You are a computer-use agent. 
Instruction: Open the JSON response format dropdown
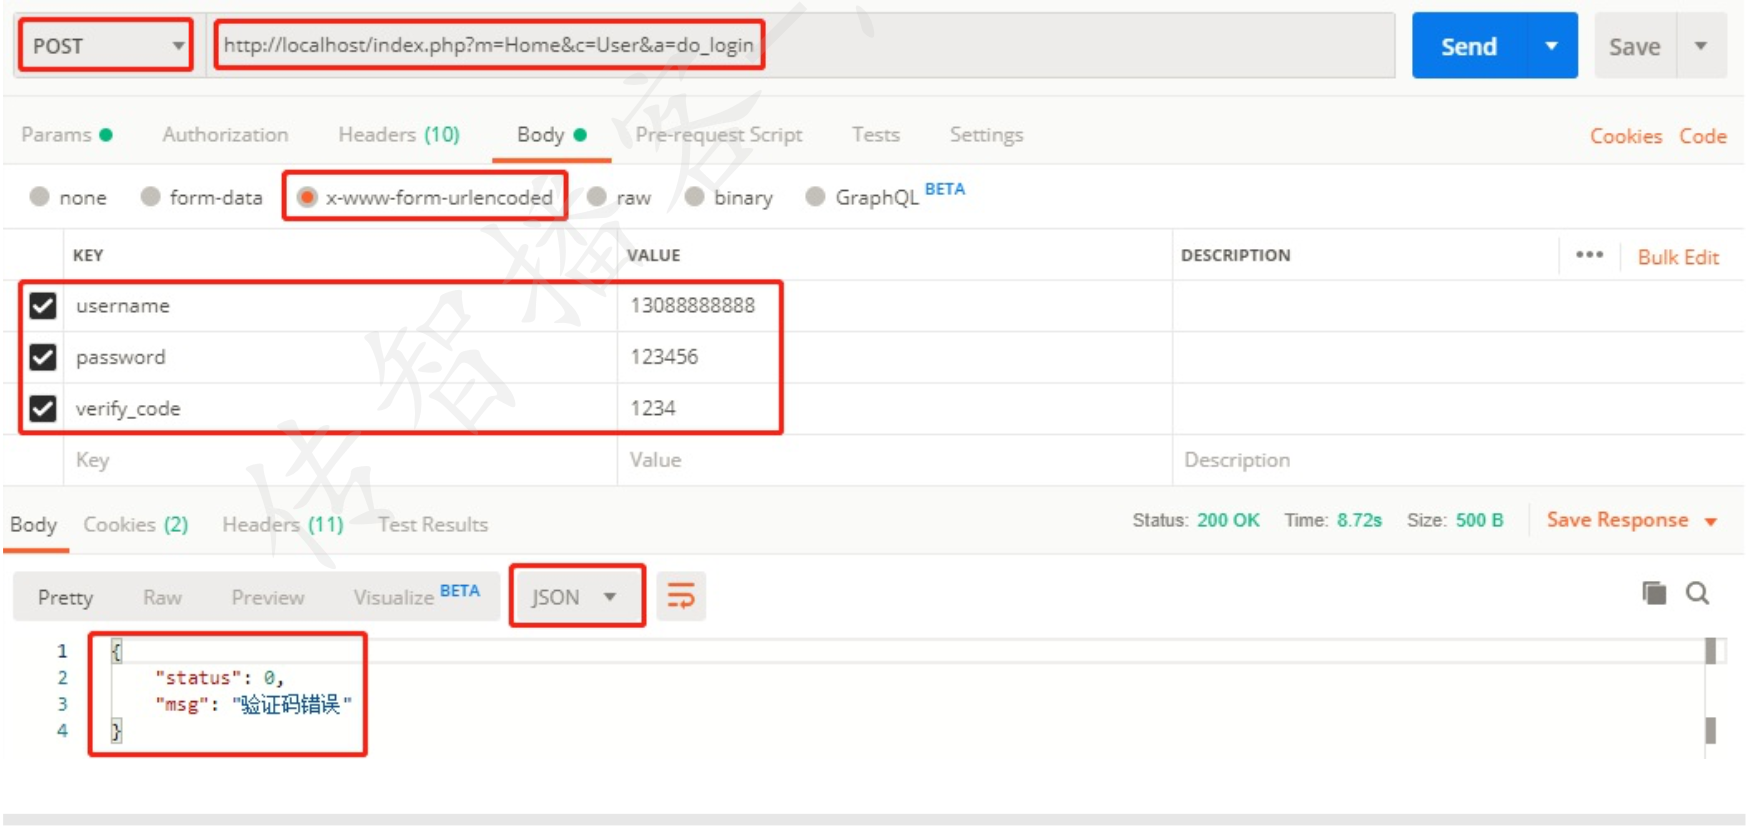click(576, 597)
